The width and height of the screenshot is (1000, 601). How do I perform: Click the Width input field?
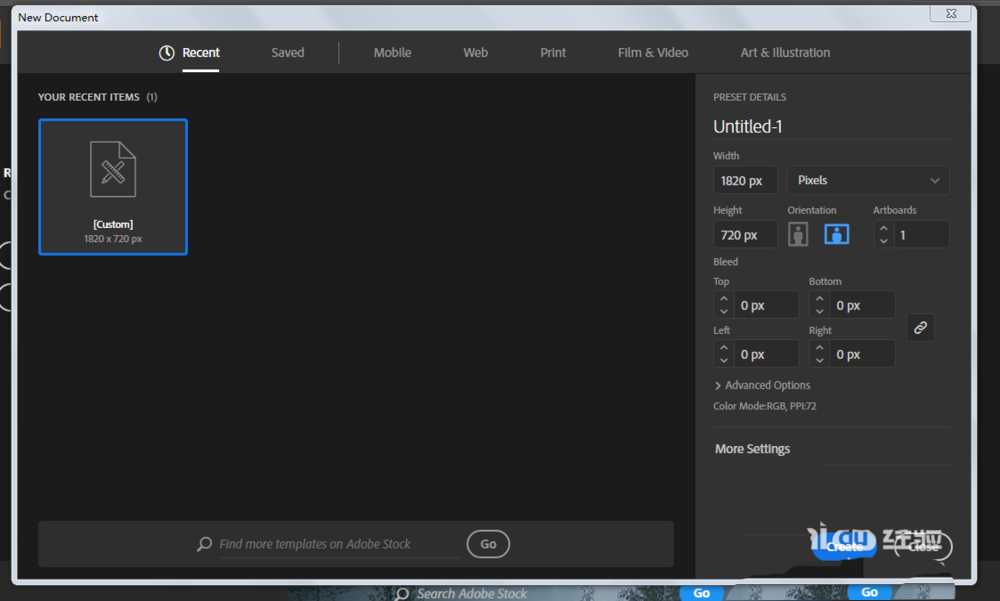744,180
